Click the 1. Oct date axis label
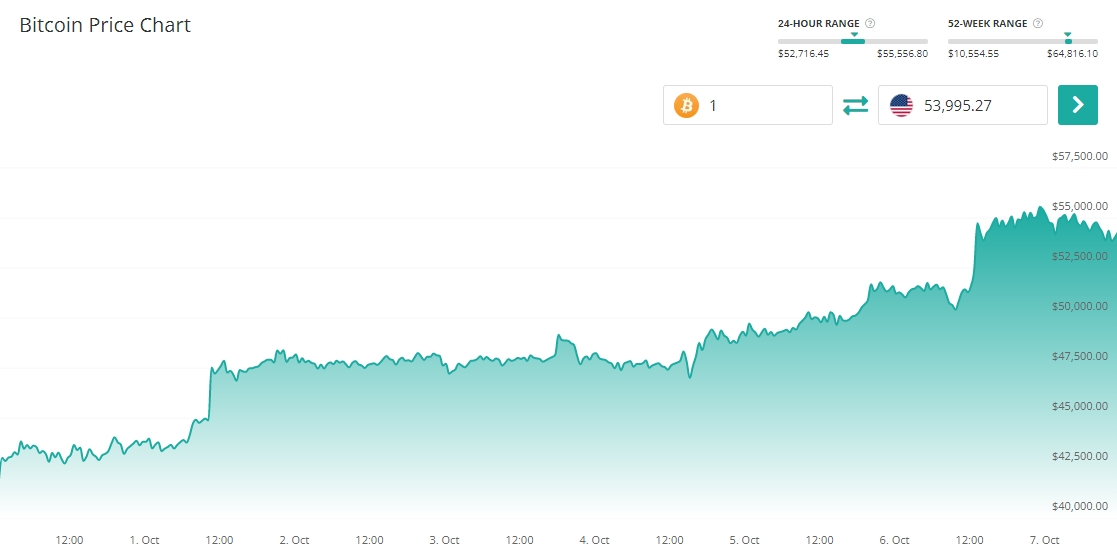The height and width of the screenshot is (554, 1117). (144, 540)
